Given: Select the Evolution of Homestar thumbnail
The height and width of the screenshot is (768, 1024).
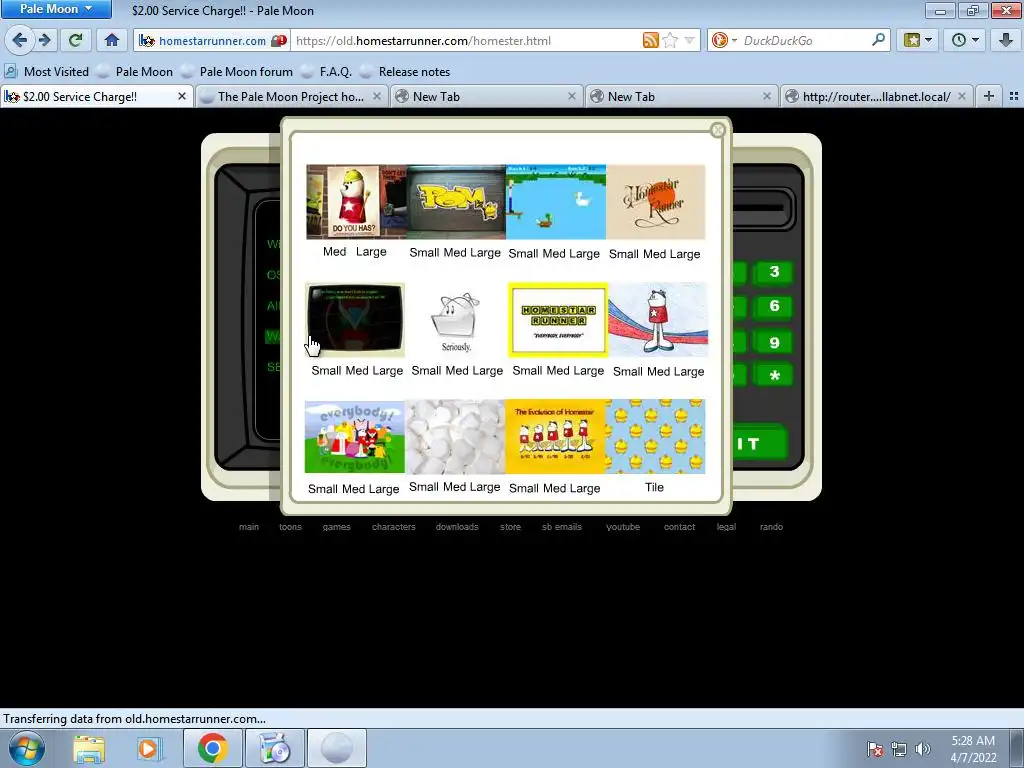Looking at the screenshot, I should (x=555, y=436).
